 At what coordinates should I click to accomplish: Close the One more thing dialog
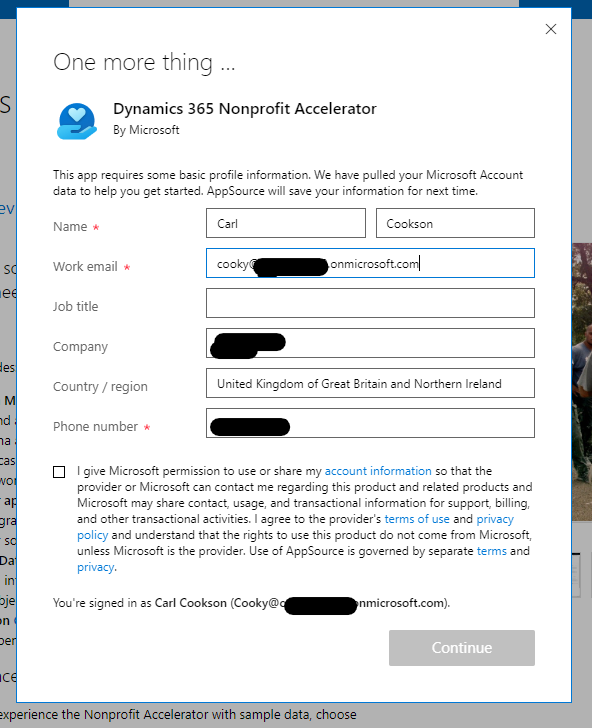coord(551,29)
